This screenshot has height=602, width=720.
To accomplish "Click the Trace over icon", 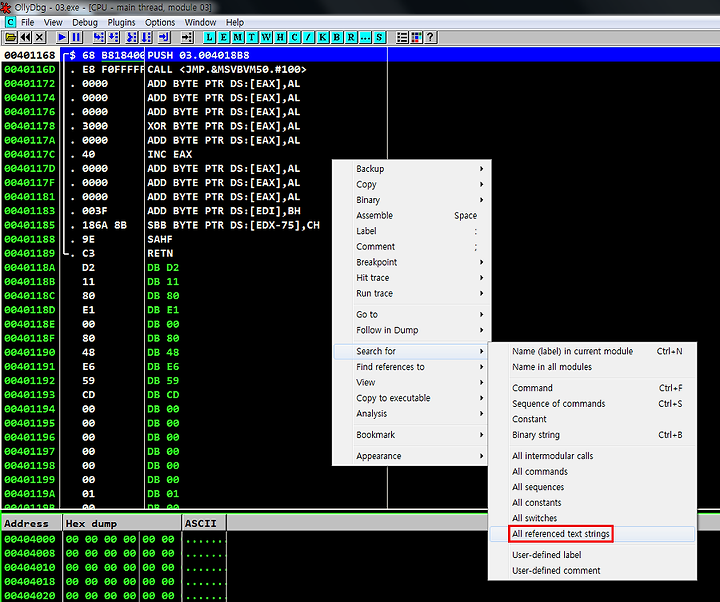I will pyautogui.click(x=146, y=37).
